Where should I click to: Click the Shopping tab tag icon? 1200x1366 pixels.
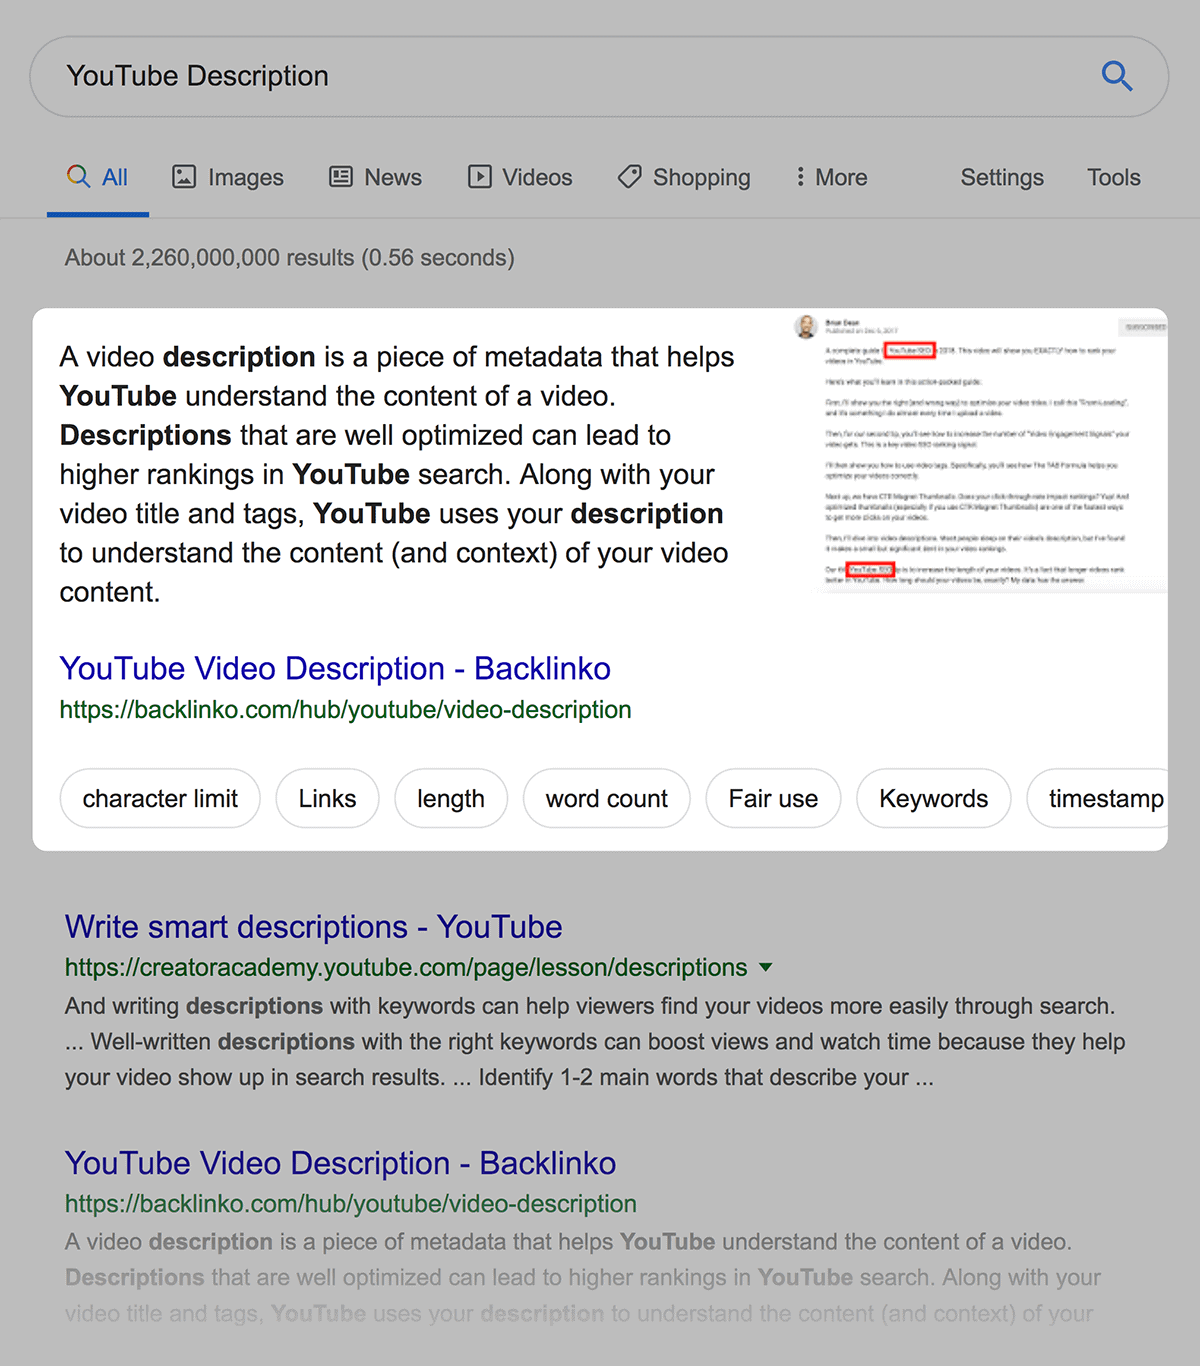630,177
